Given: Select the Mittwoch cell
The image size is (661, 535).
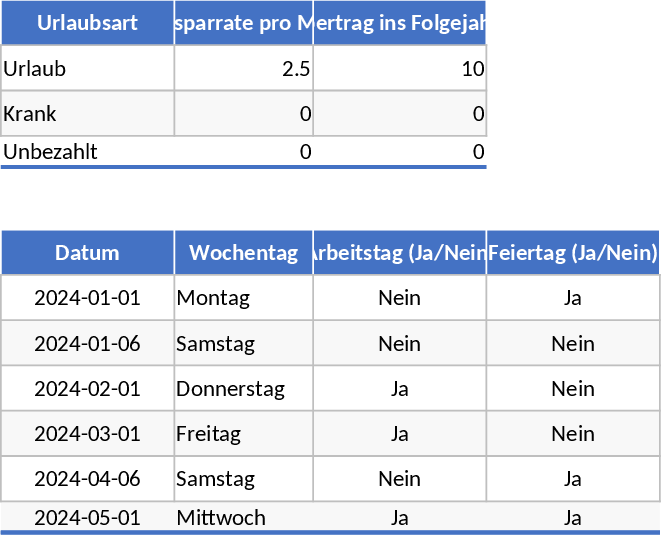Looking at the screenshot, I should pyautogui.click(x=243, y=518).
